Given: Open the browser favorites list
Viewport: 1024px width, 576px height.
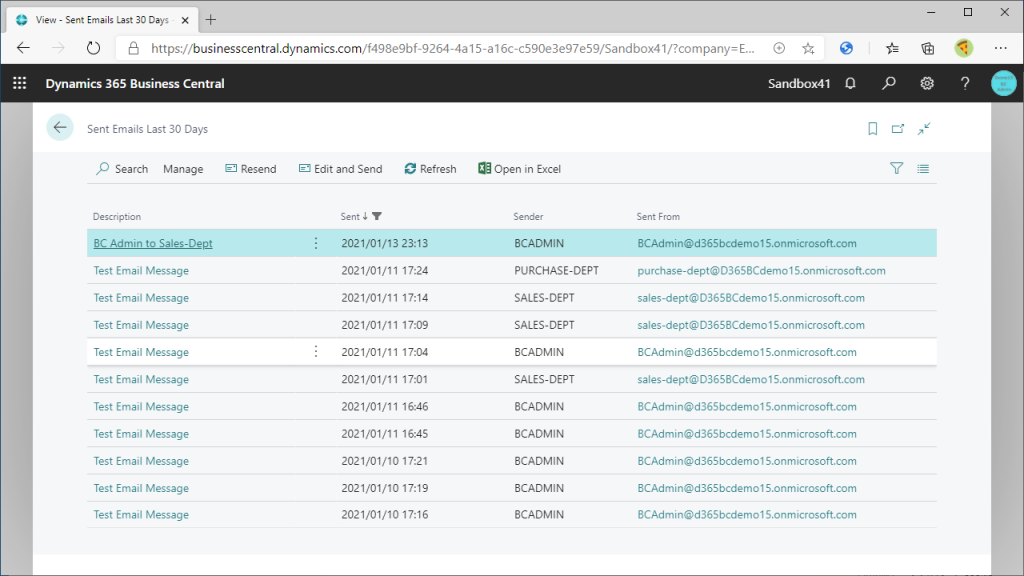Looking at the screenshot, I should (892, 48).
